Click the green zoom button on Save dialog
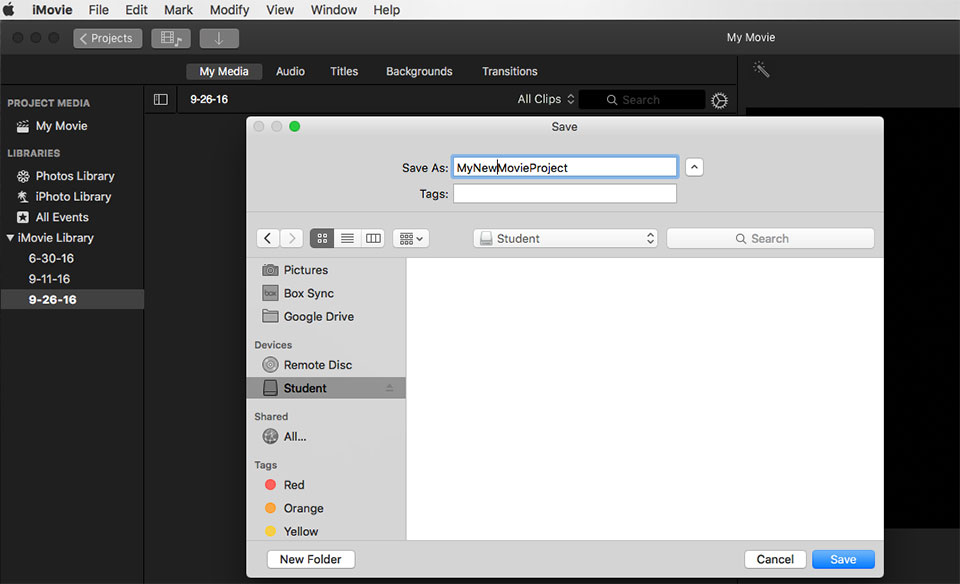960x584 pixels. click(294, 126)
